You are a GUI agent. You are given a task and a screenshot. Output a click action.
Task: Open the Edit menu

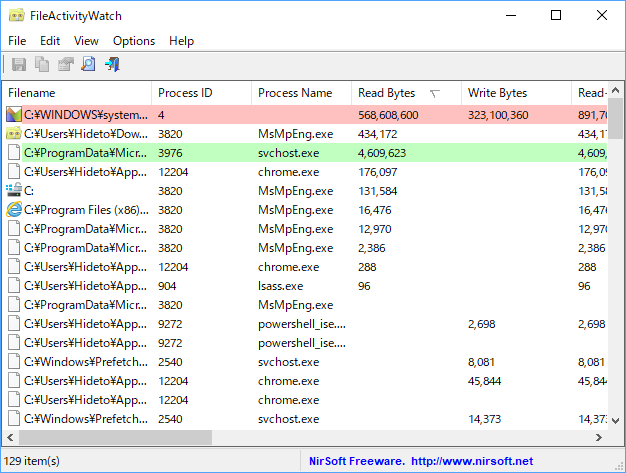coord(50,41)
